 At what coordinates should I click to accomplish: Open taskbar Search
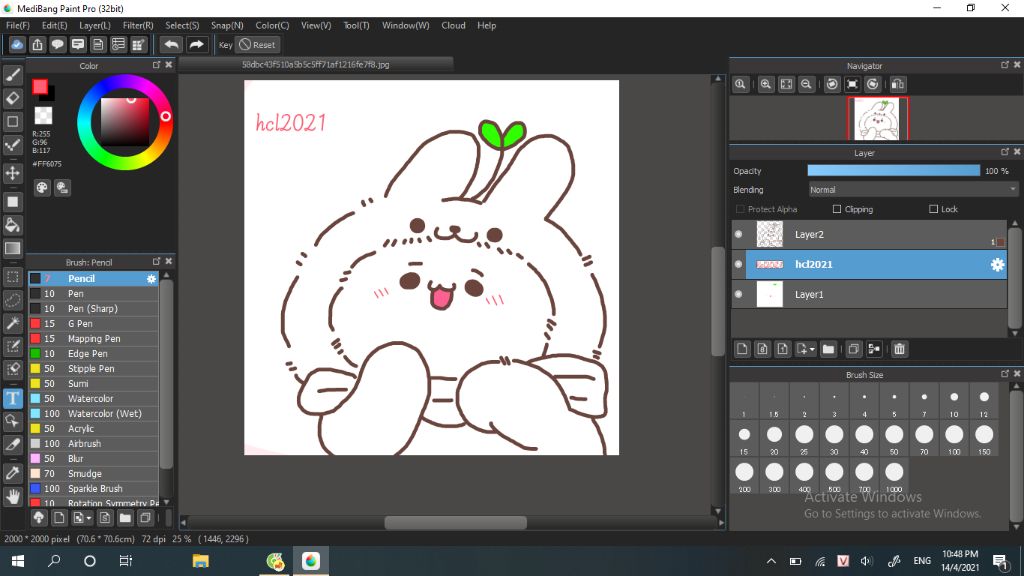[54, 561]
